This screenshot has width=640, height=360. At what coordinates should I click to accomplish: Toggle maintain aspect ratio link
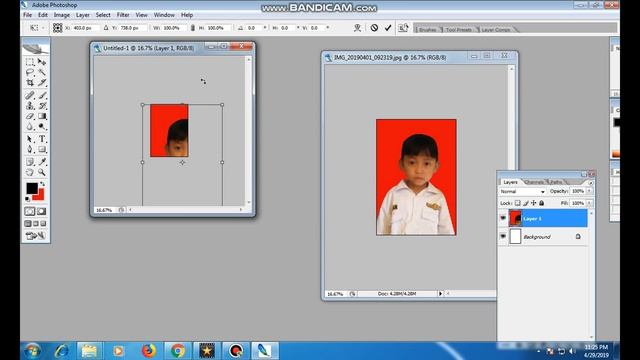[193, 28]
